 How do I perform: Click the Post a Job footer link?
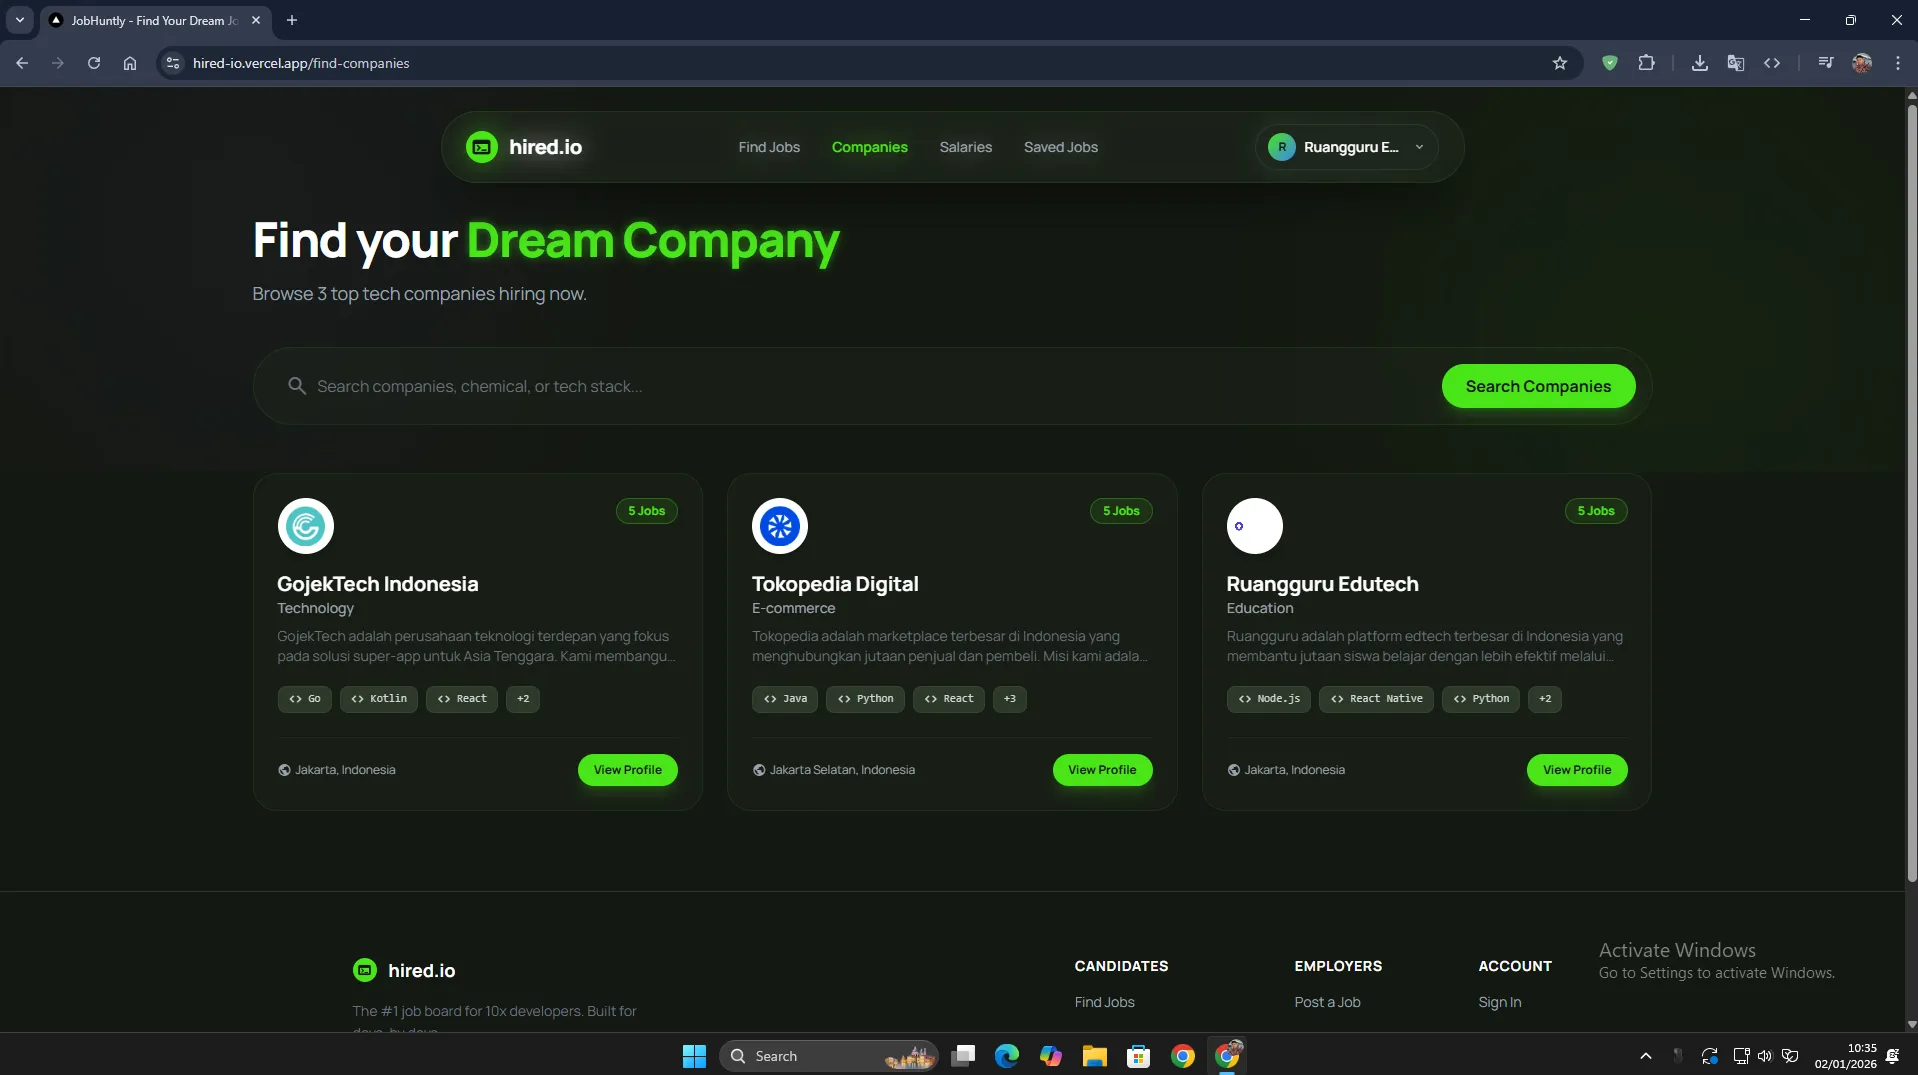click(1327, 1002)
